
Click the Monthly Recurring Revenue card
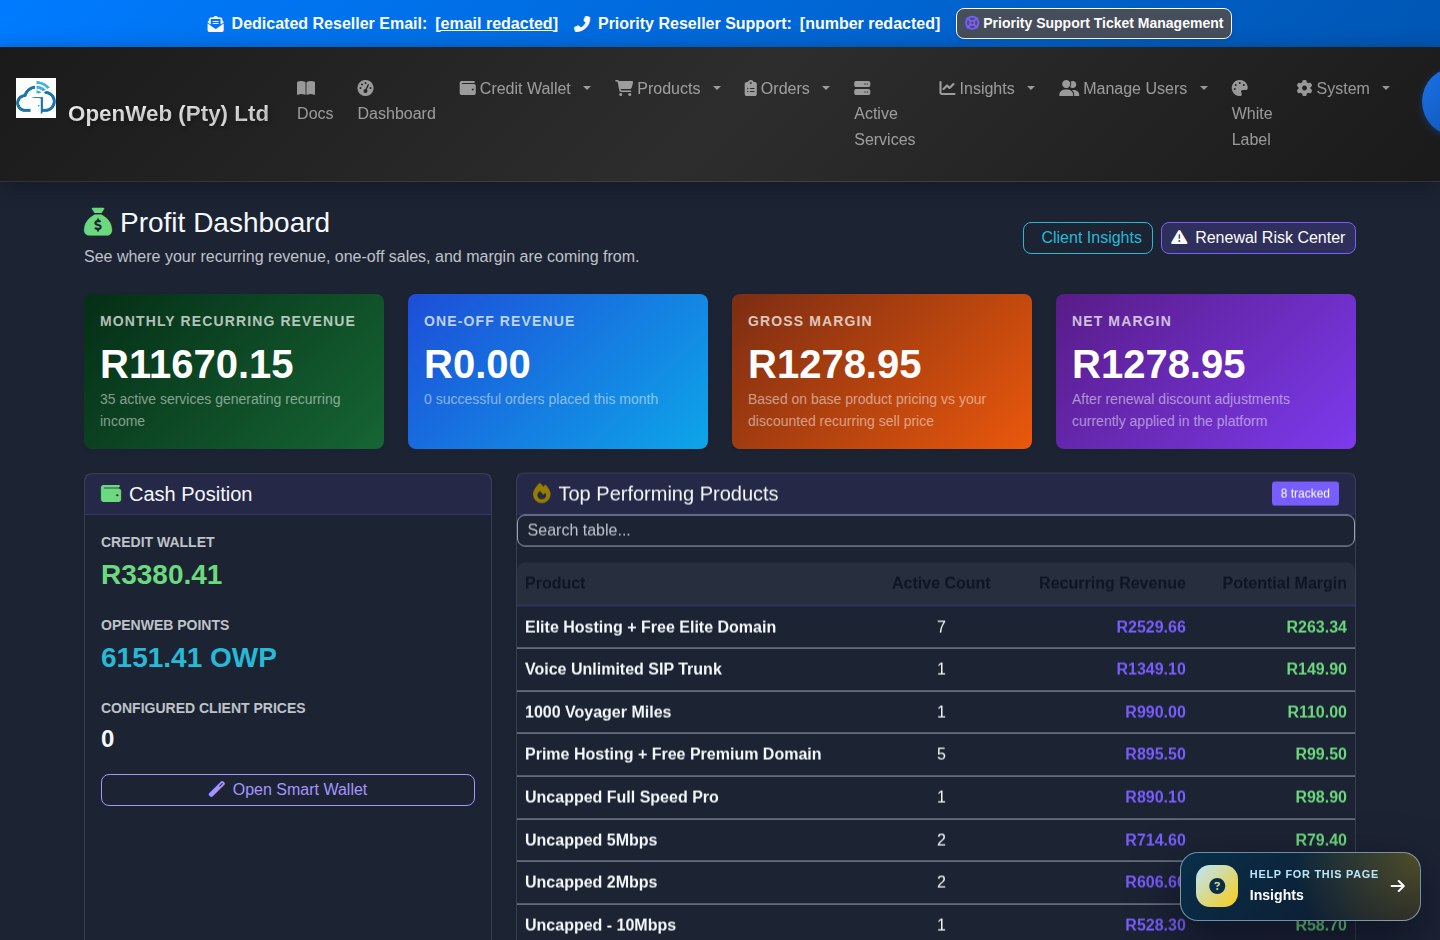[x=234, y=371]
